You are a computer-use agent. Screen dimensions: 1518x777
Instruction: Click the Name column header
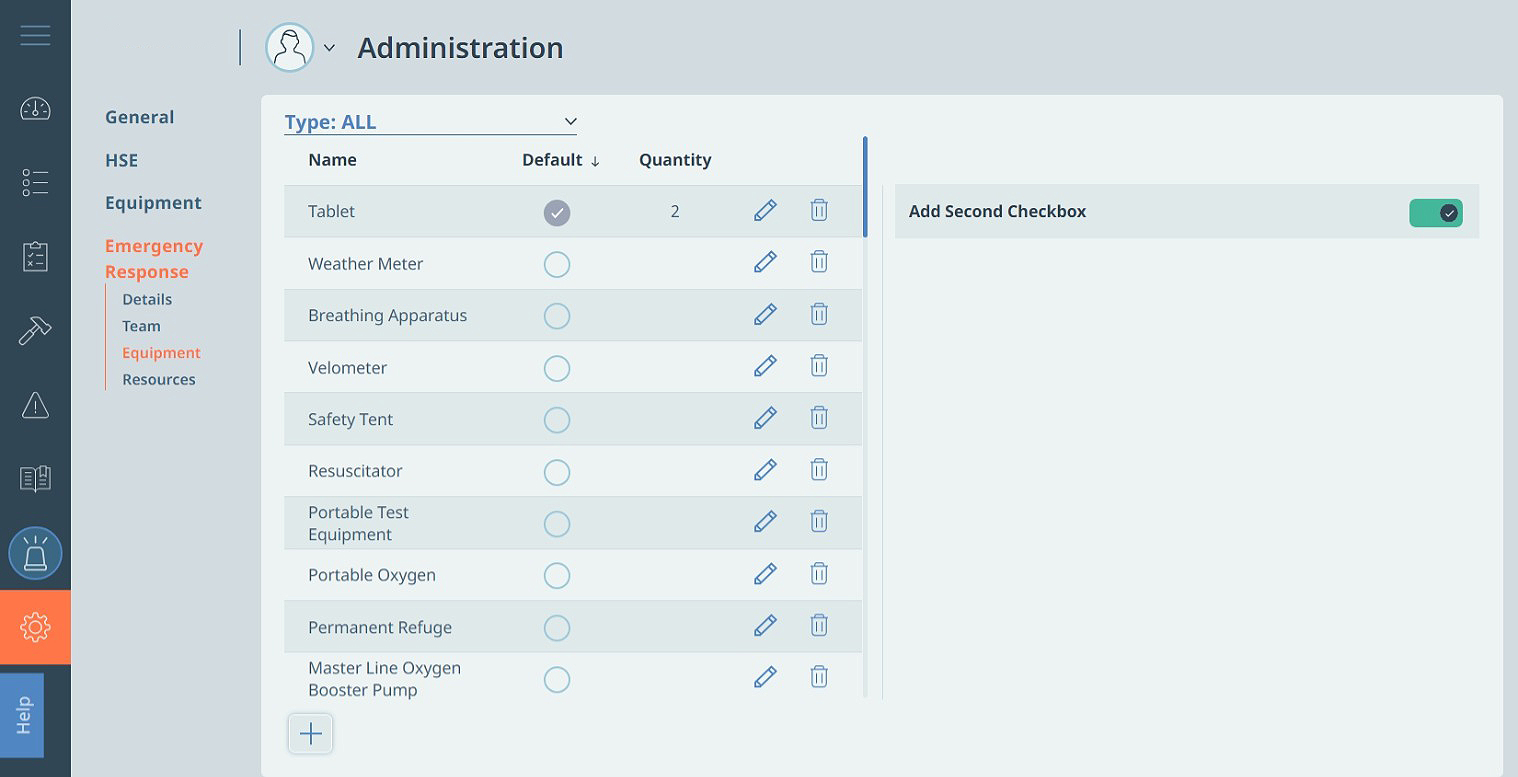[332, 160]
